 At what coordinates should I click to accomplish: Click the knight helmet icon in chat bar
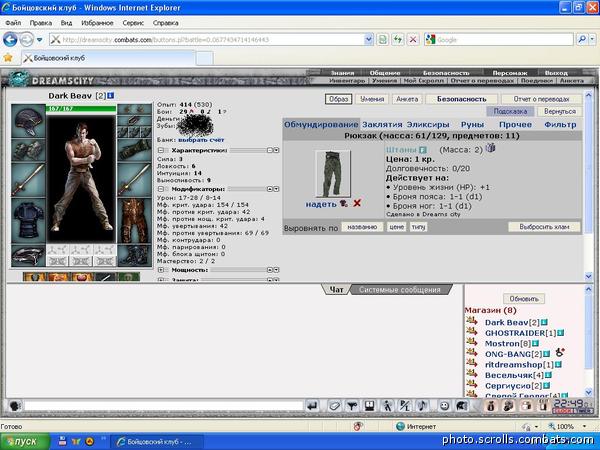(x=461, y=406)
